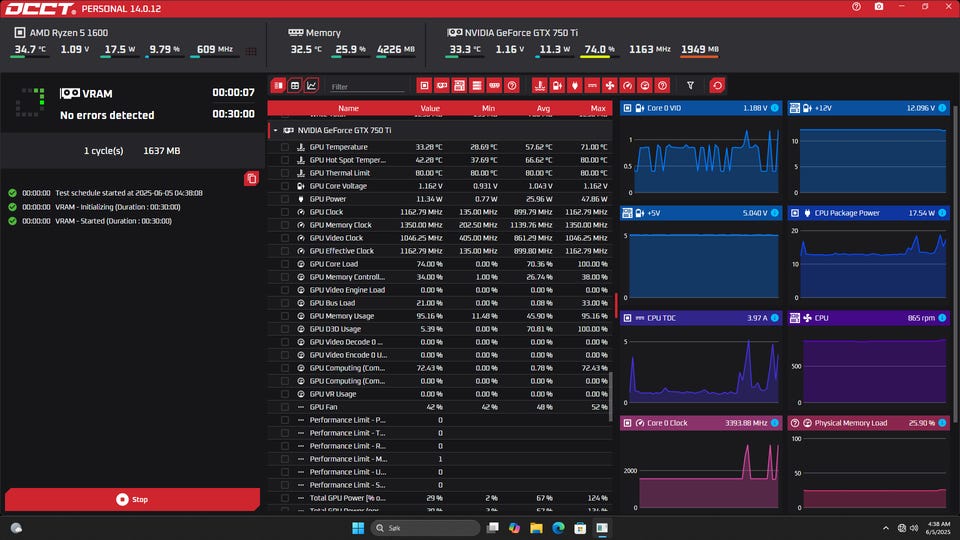960x540 pixels.
Task: Click the Core 0 Clock graph title
Action: pos(667,423)
